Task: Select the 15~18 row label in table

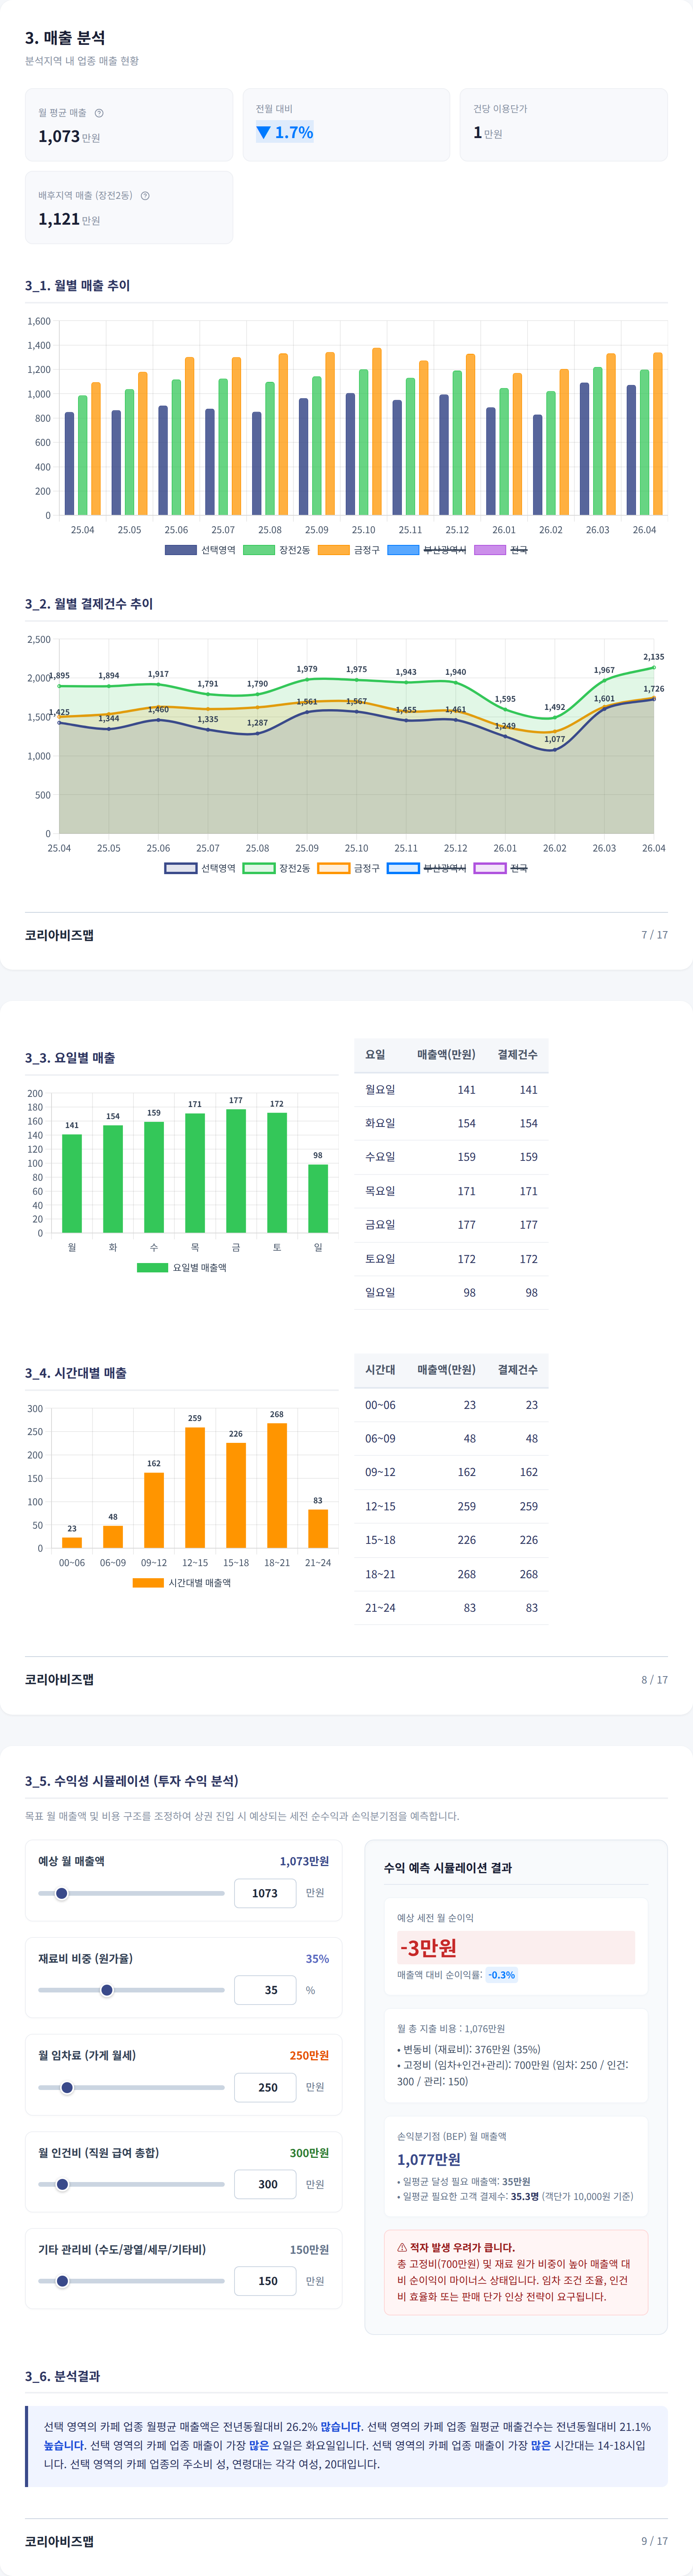Action: tap(380, 1540)
